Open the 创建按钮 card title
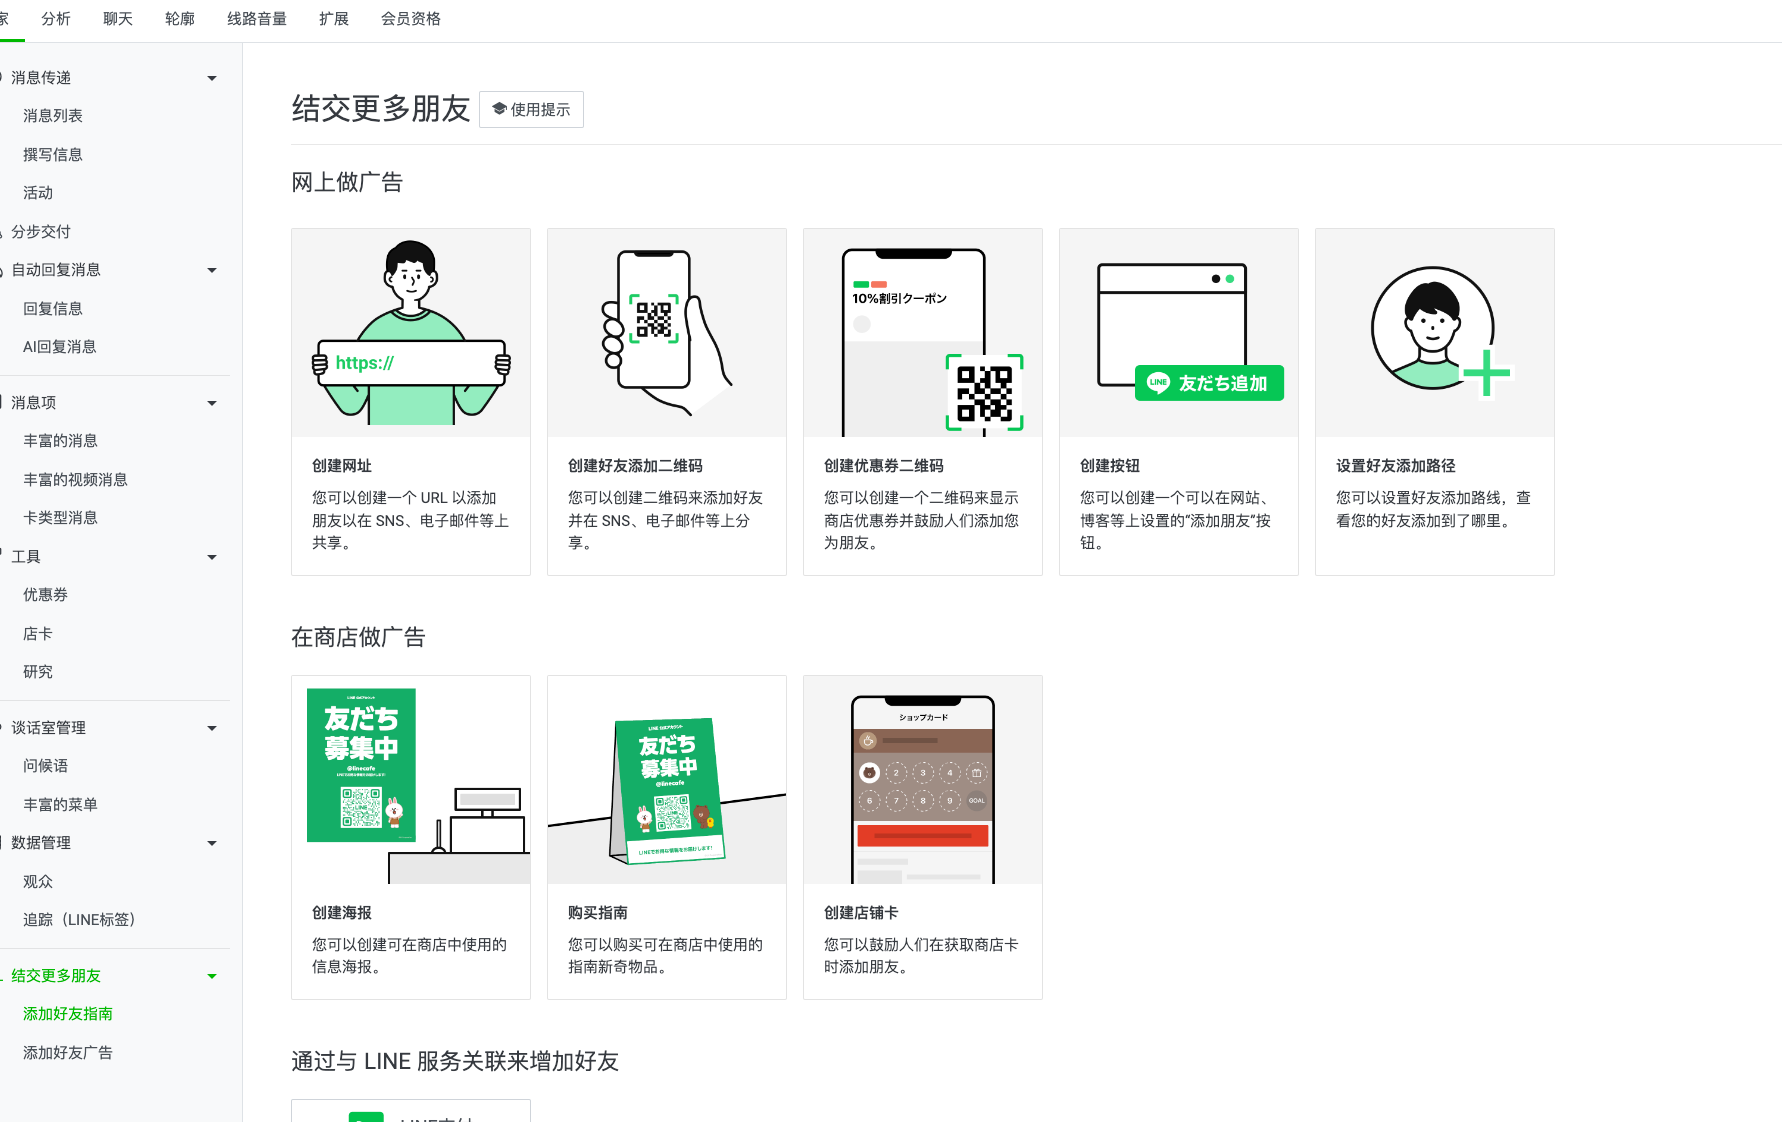The image size is (1782, 1122). [x=1110, y=466]
